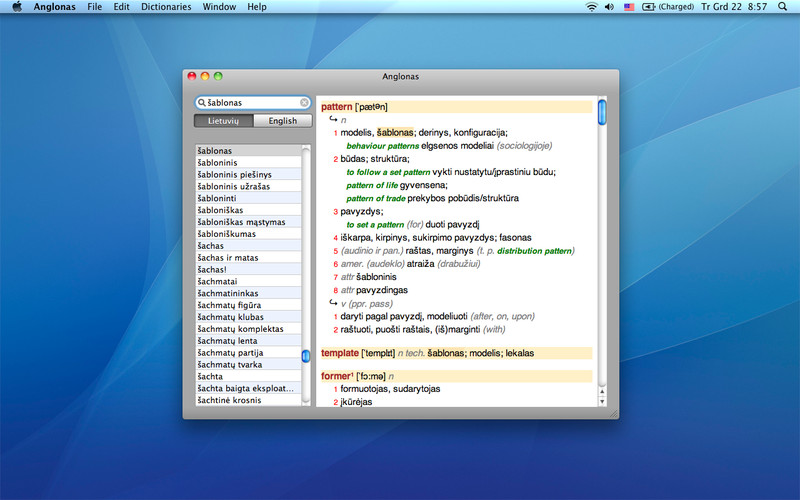Select šachtinė krosnis entry
The width and height of the screenshot is (800, 500).
[248, 400]
